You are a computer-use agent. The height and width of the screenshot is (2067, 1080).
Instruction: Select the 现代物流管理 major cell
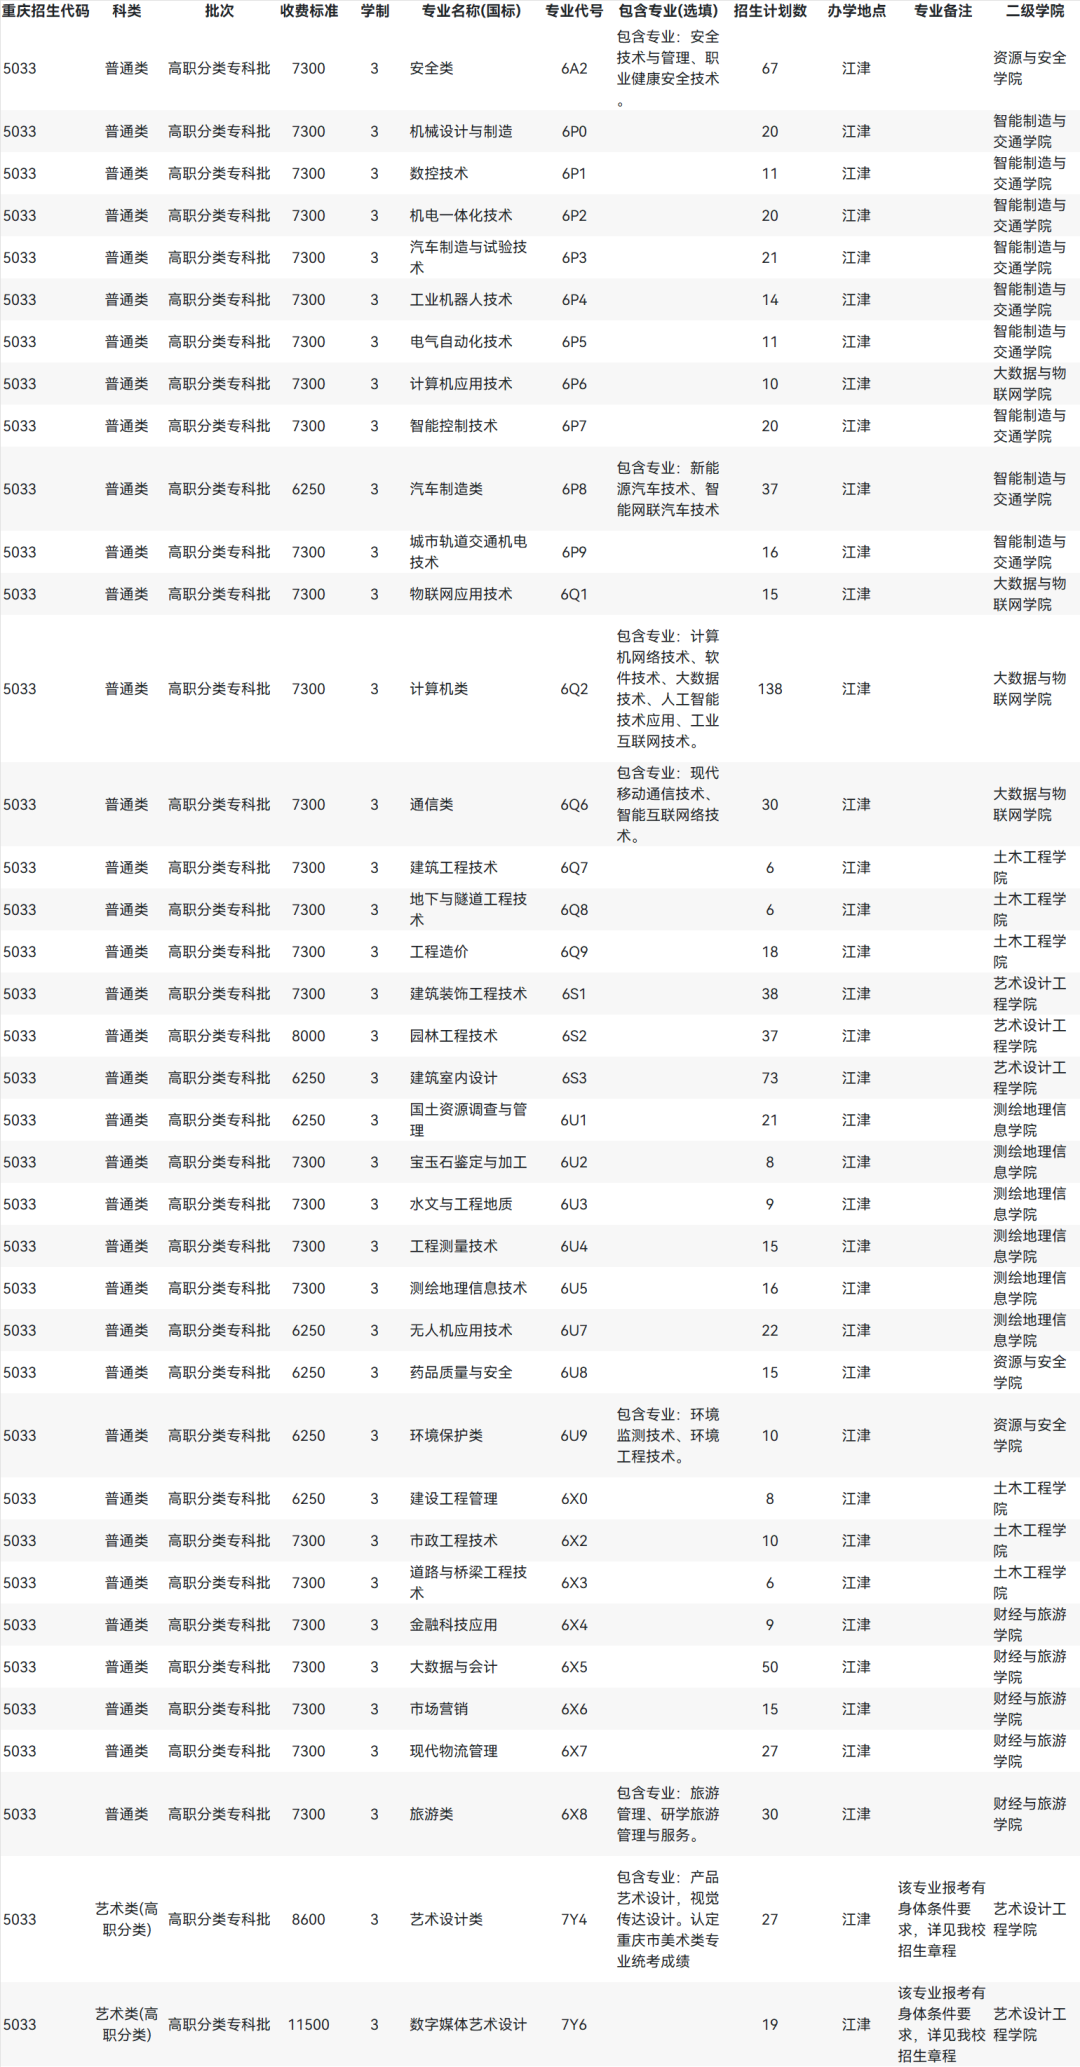pyautogui.click(x=454, y=1750)
